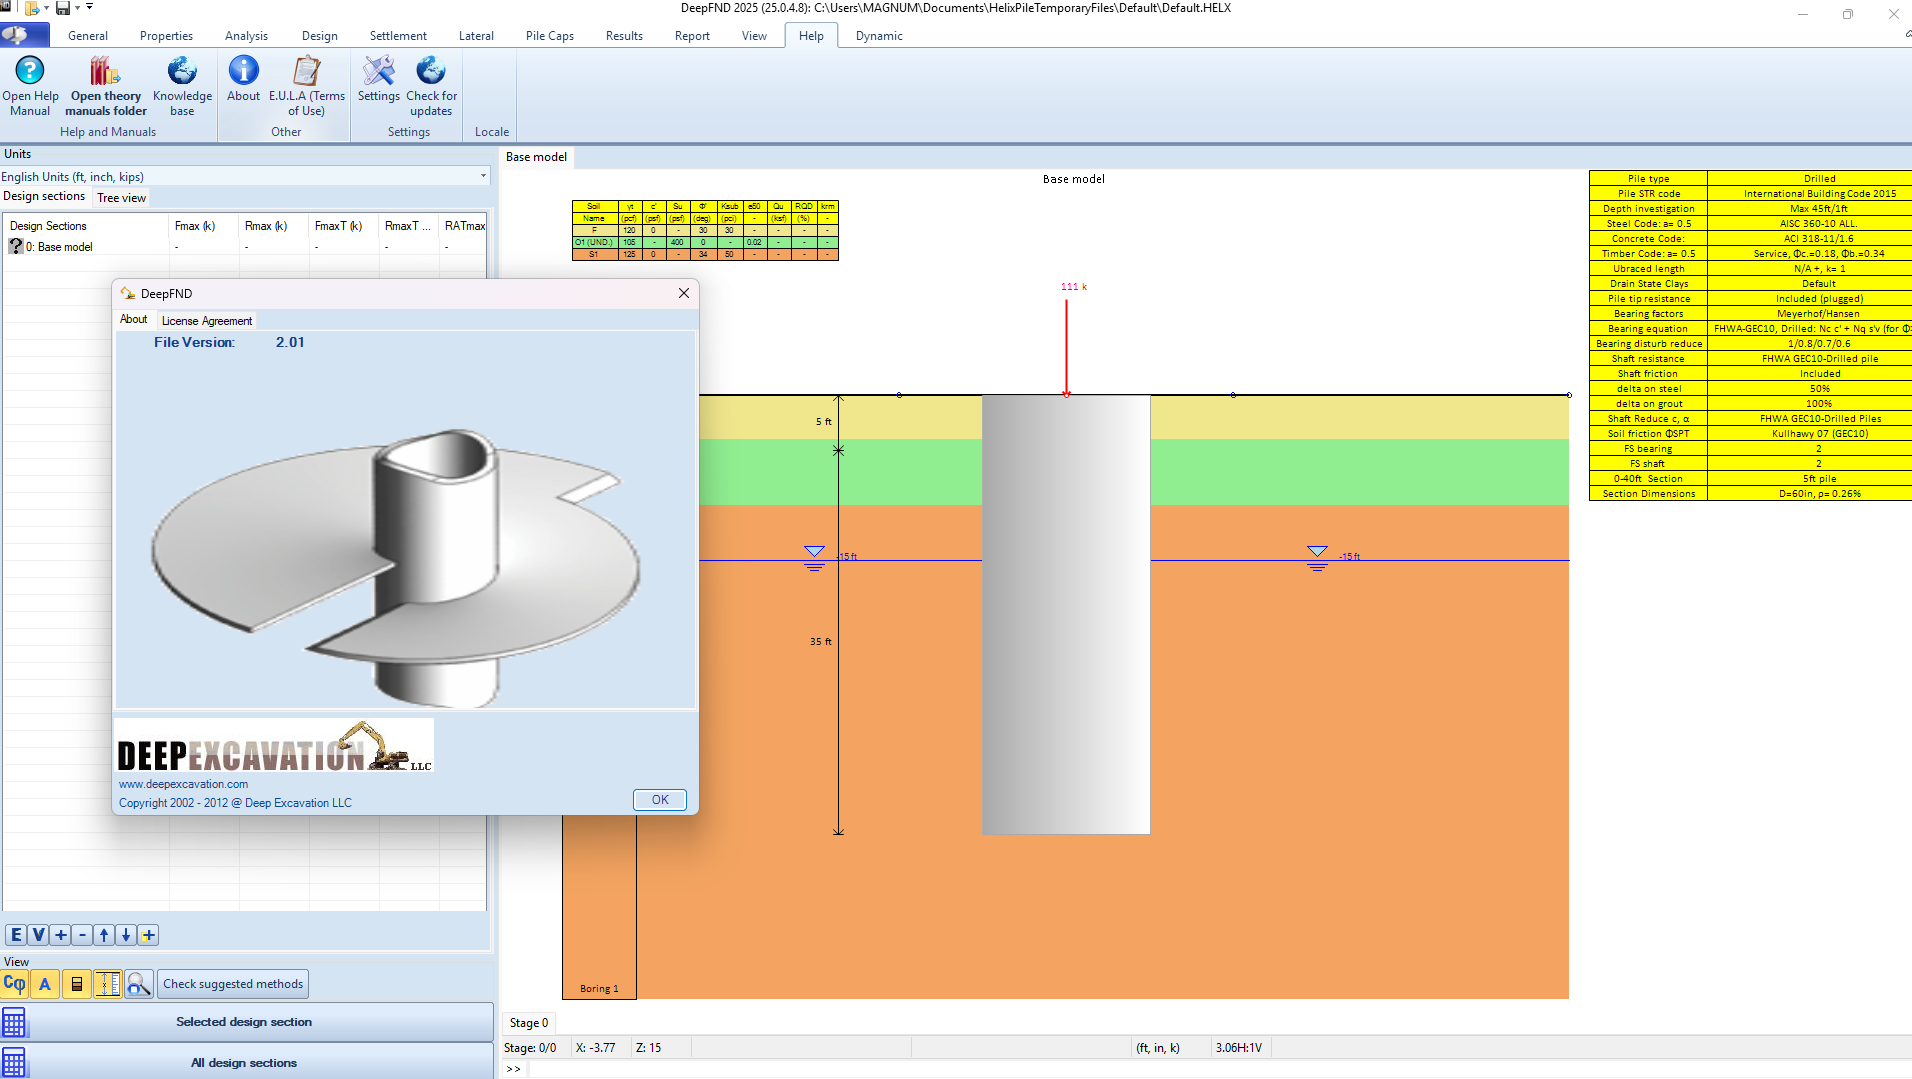Open the Report ribbon tab
The image size is (1912, 1079).
point(692,36)
